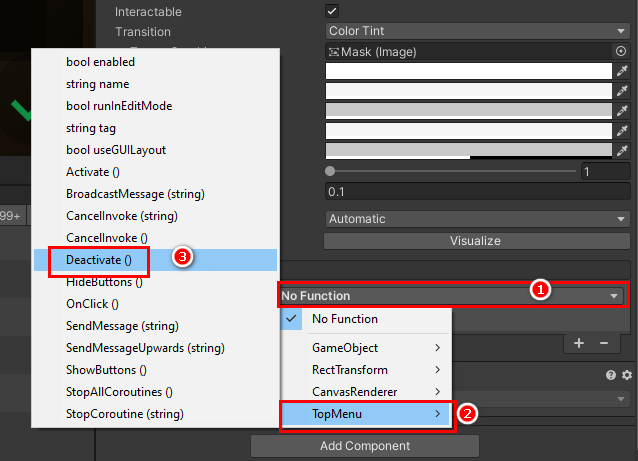Choose CancelInvoke (string) function
638x461 pixels.
tap(155, 216)
